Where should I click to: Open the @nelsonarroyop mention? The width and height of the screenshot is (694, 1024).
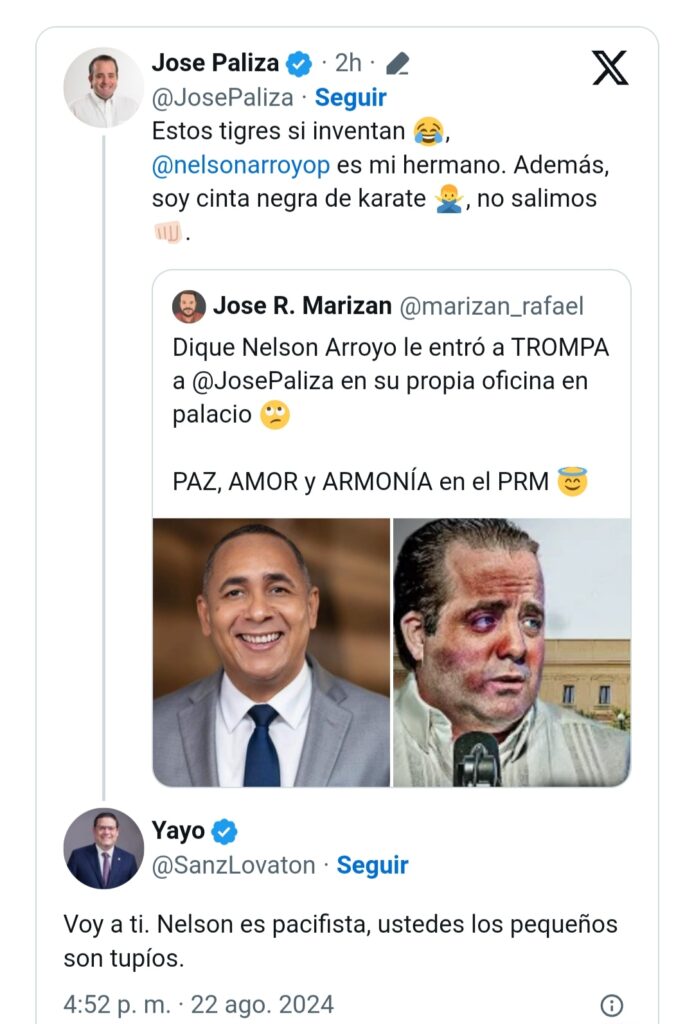click(x=247, y=164)
